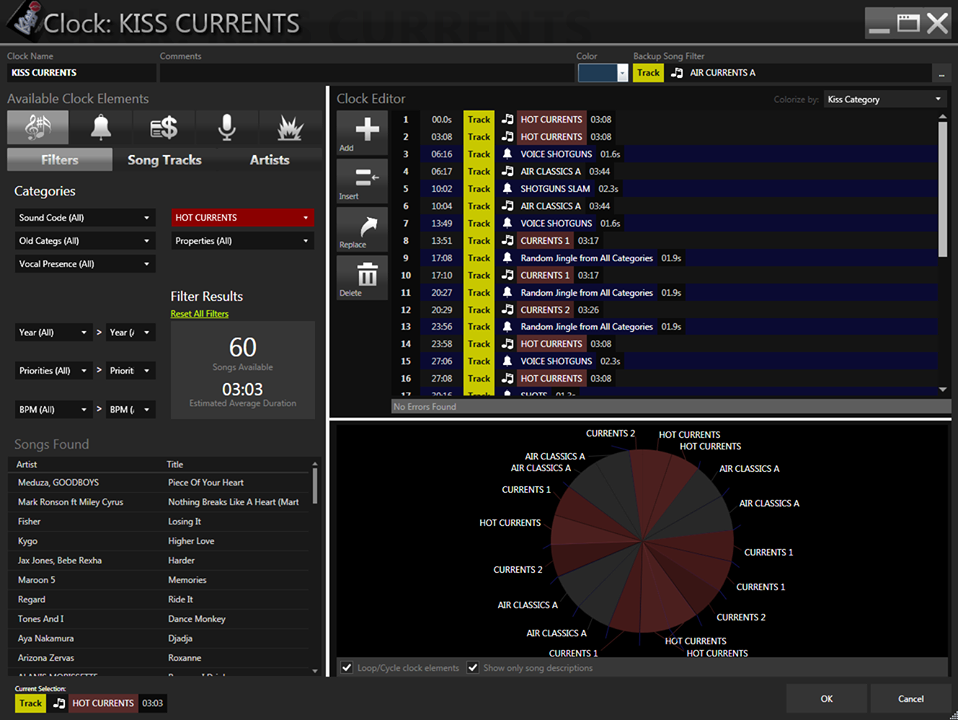Viewport: 958px width, 720px height.
Task: Click the ellipsis button beside Backup Song Filter
Action: click(x=941, y=73)
